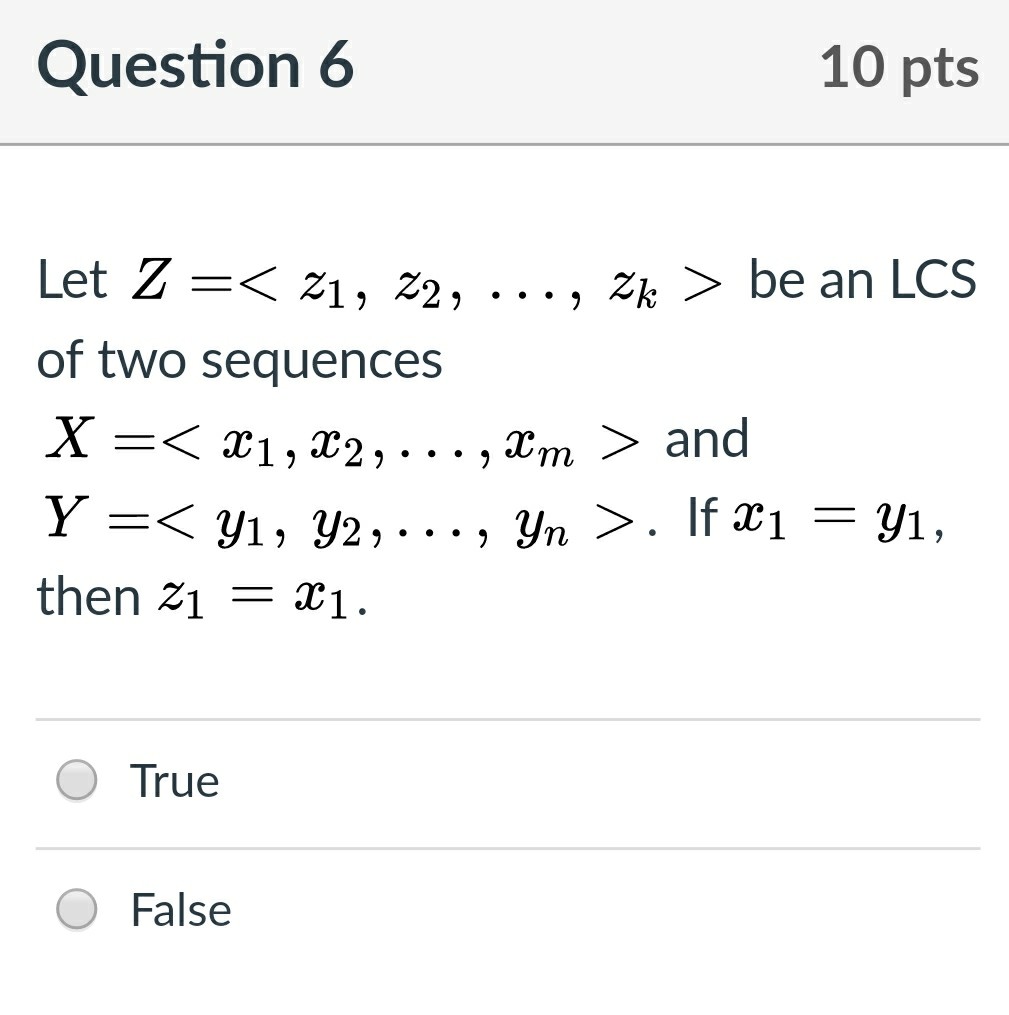Click the Question 6 heading
The height and width of the screenshot is (1015, 1009).
195,65
